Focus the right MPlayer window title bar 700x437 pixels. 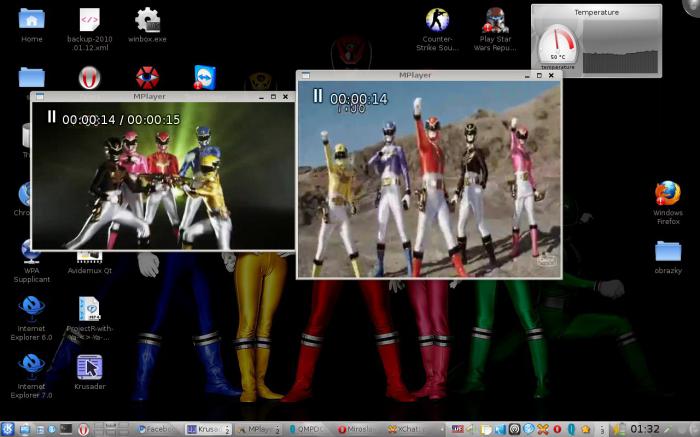click(x=415, y=75)
